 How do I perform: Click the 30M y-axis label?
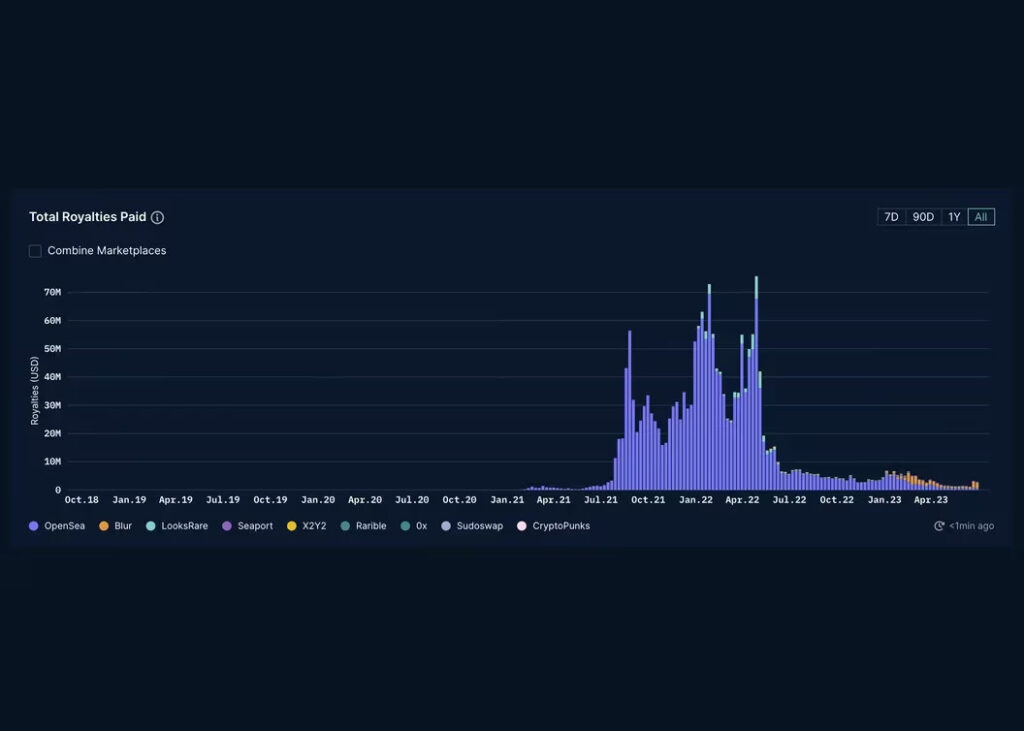52,406
